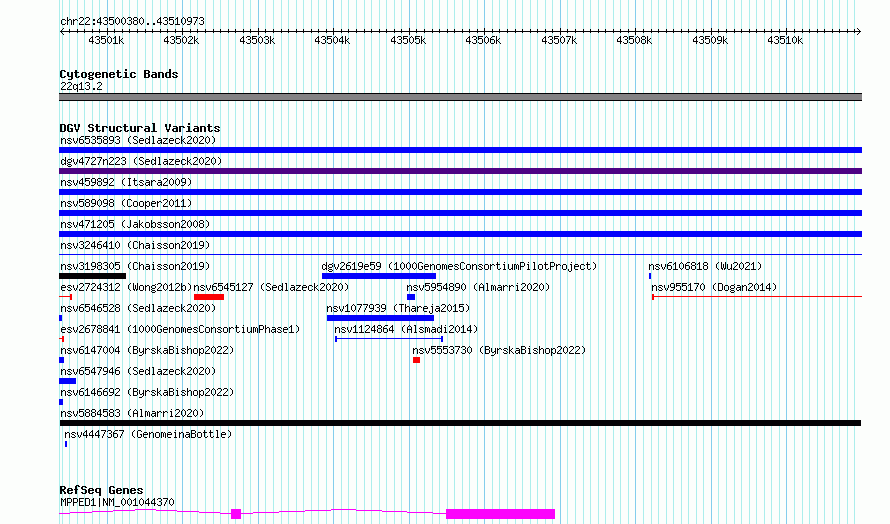Click ruler tick labeled 43506k
This screenshot has width=890, height=524.
click(483, 40)
